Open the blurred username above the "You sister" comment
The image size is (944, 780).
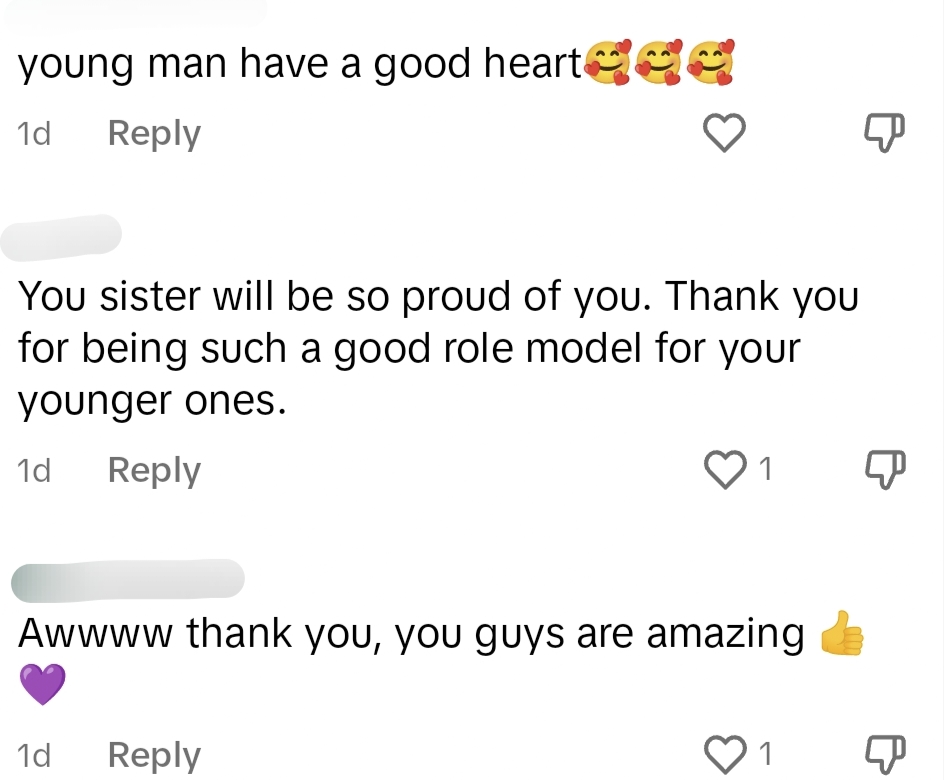click(61, 237)
